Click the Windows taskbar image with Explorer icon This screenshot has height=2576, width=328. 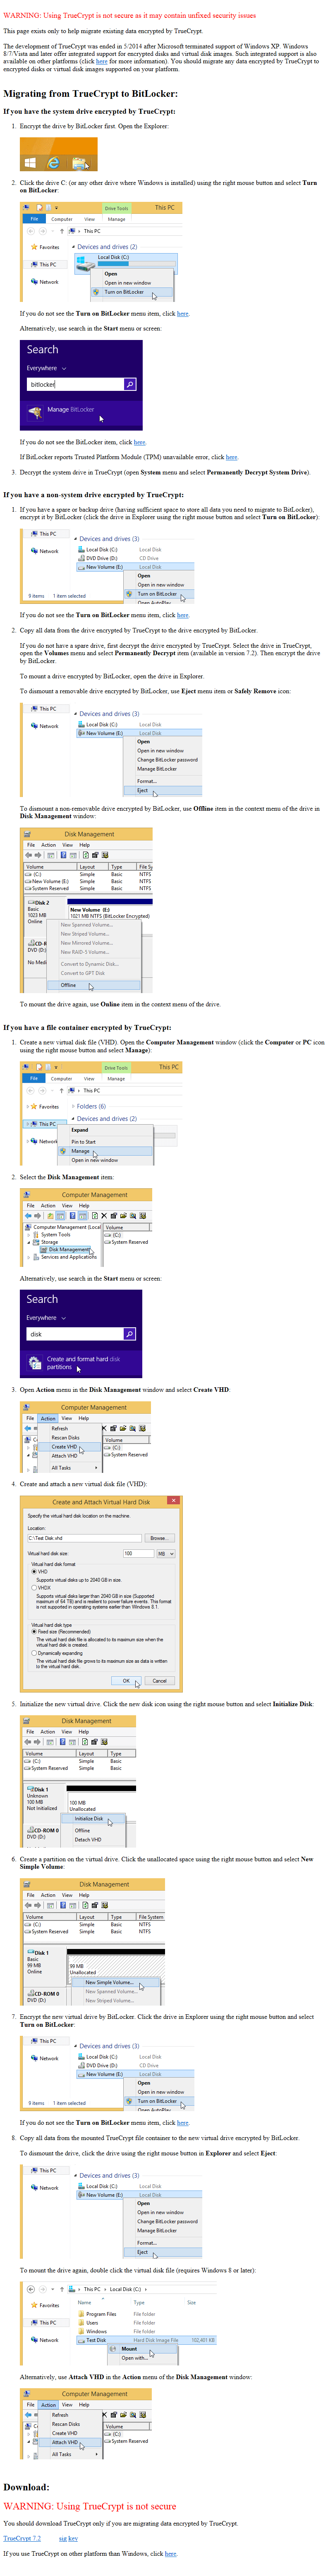(59, 154)
